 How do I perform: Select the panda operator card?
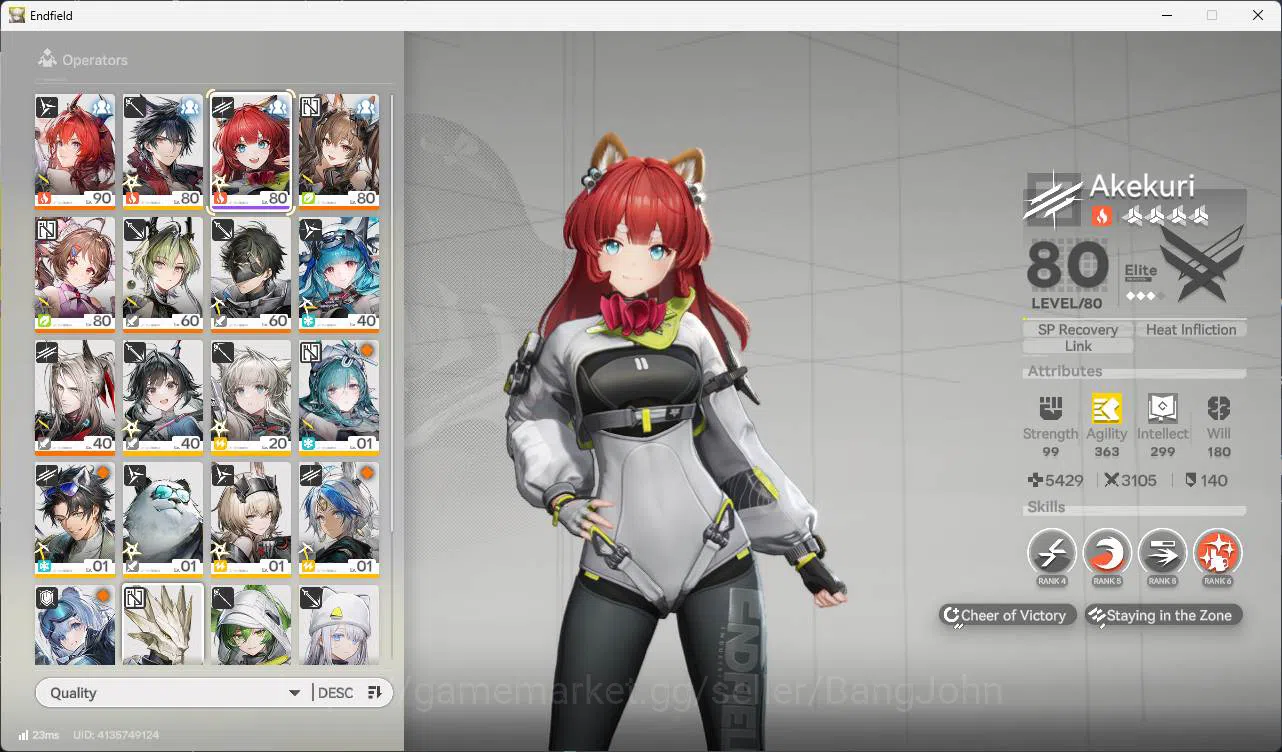pos(163,520)
